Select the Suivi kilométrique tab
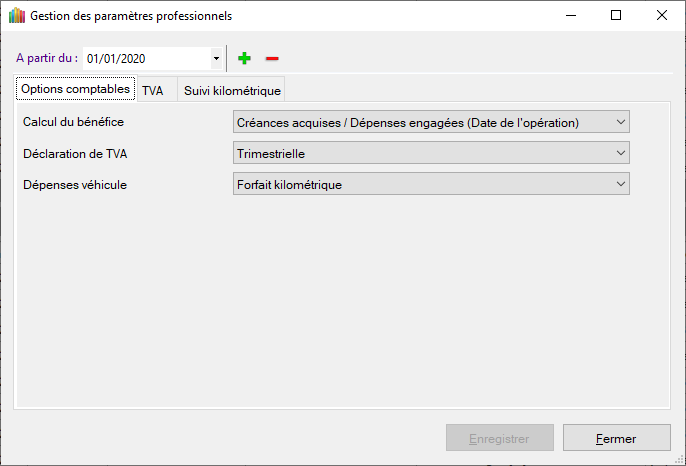This screenshot has height=466, width=686. 232,90
